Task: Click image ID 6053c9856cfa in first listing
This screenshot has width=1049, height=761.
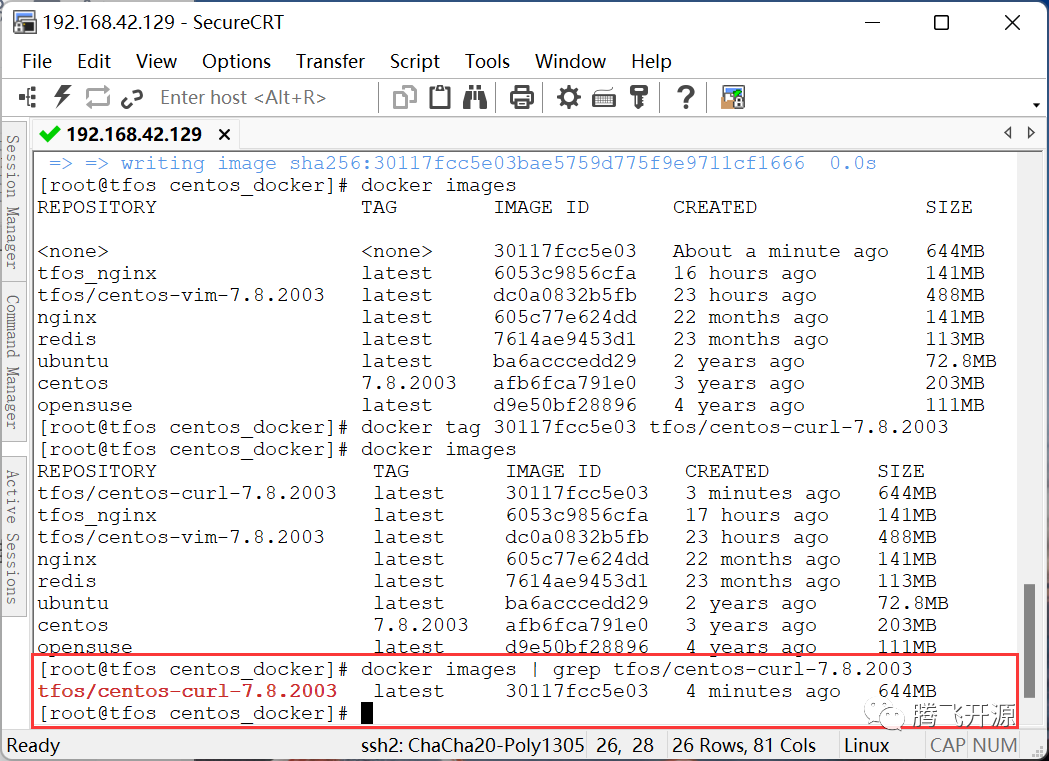Action: [565, 273]
